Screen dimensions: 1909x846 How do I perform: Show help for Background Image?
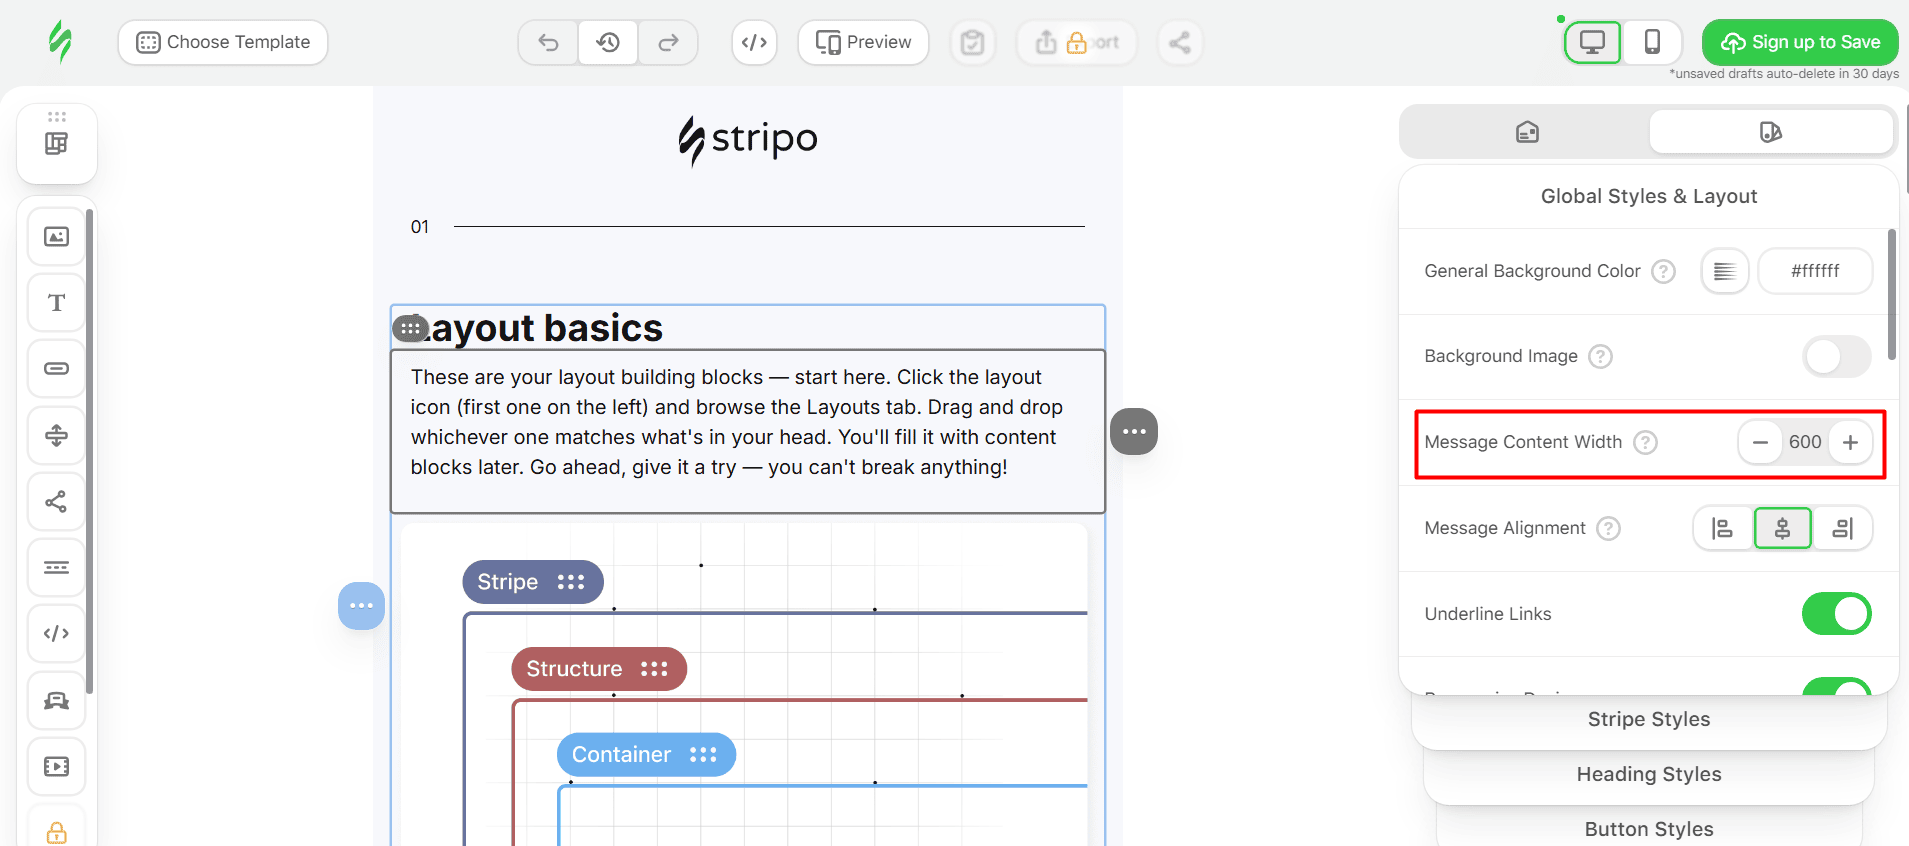1601,356
